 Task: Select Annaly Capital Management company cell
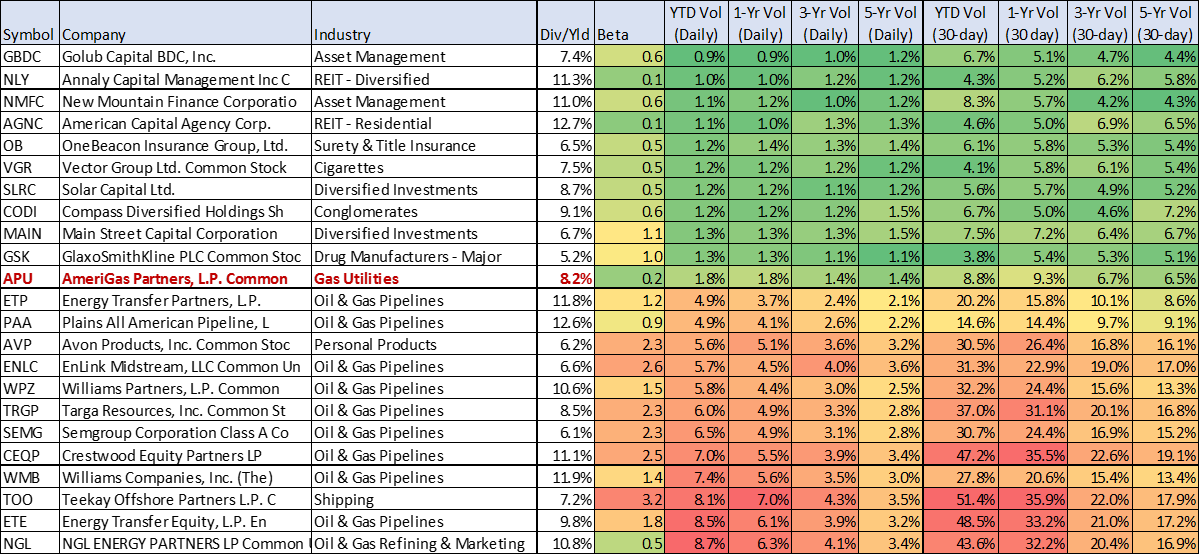tap(185, 79)
